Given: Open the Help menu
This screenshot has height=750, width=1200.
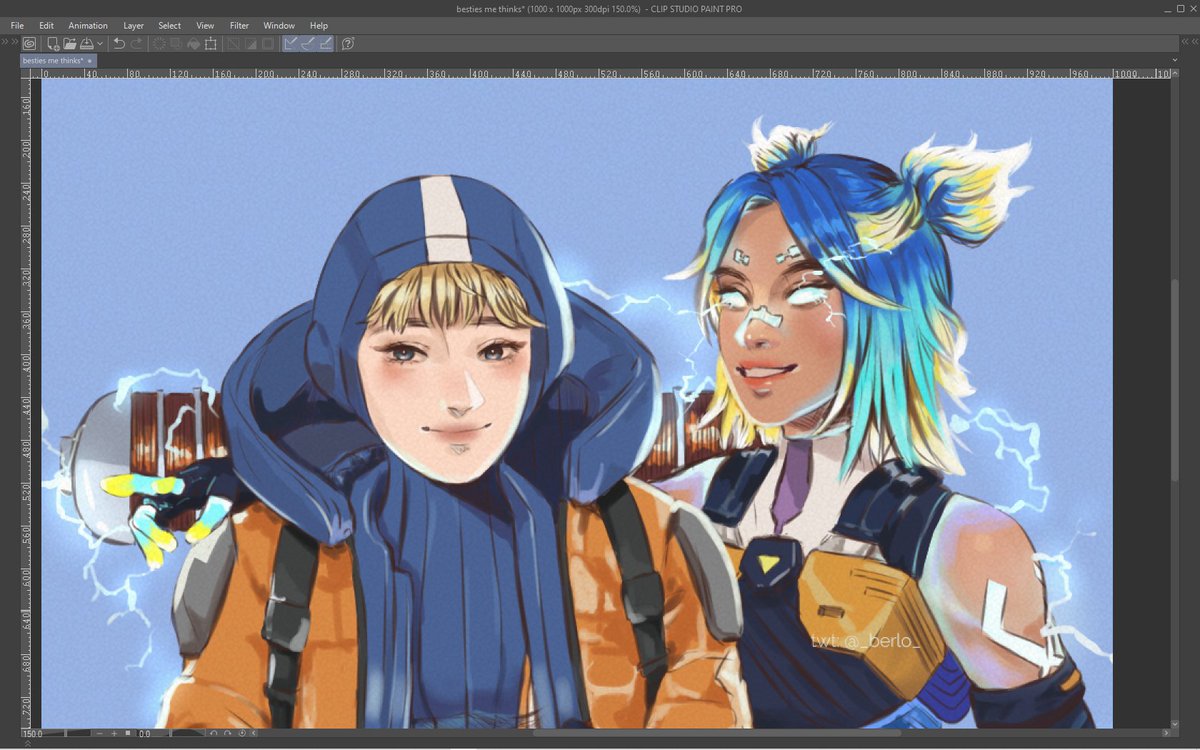Looking at the screenshot, I should [x=319, y=25].
